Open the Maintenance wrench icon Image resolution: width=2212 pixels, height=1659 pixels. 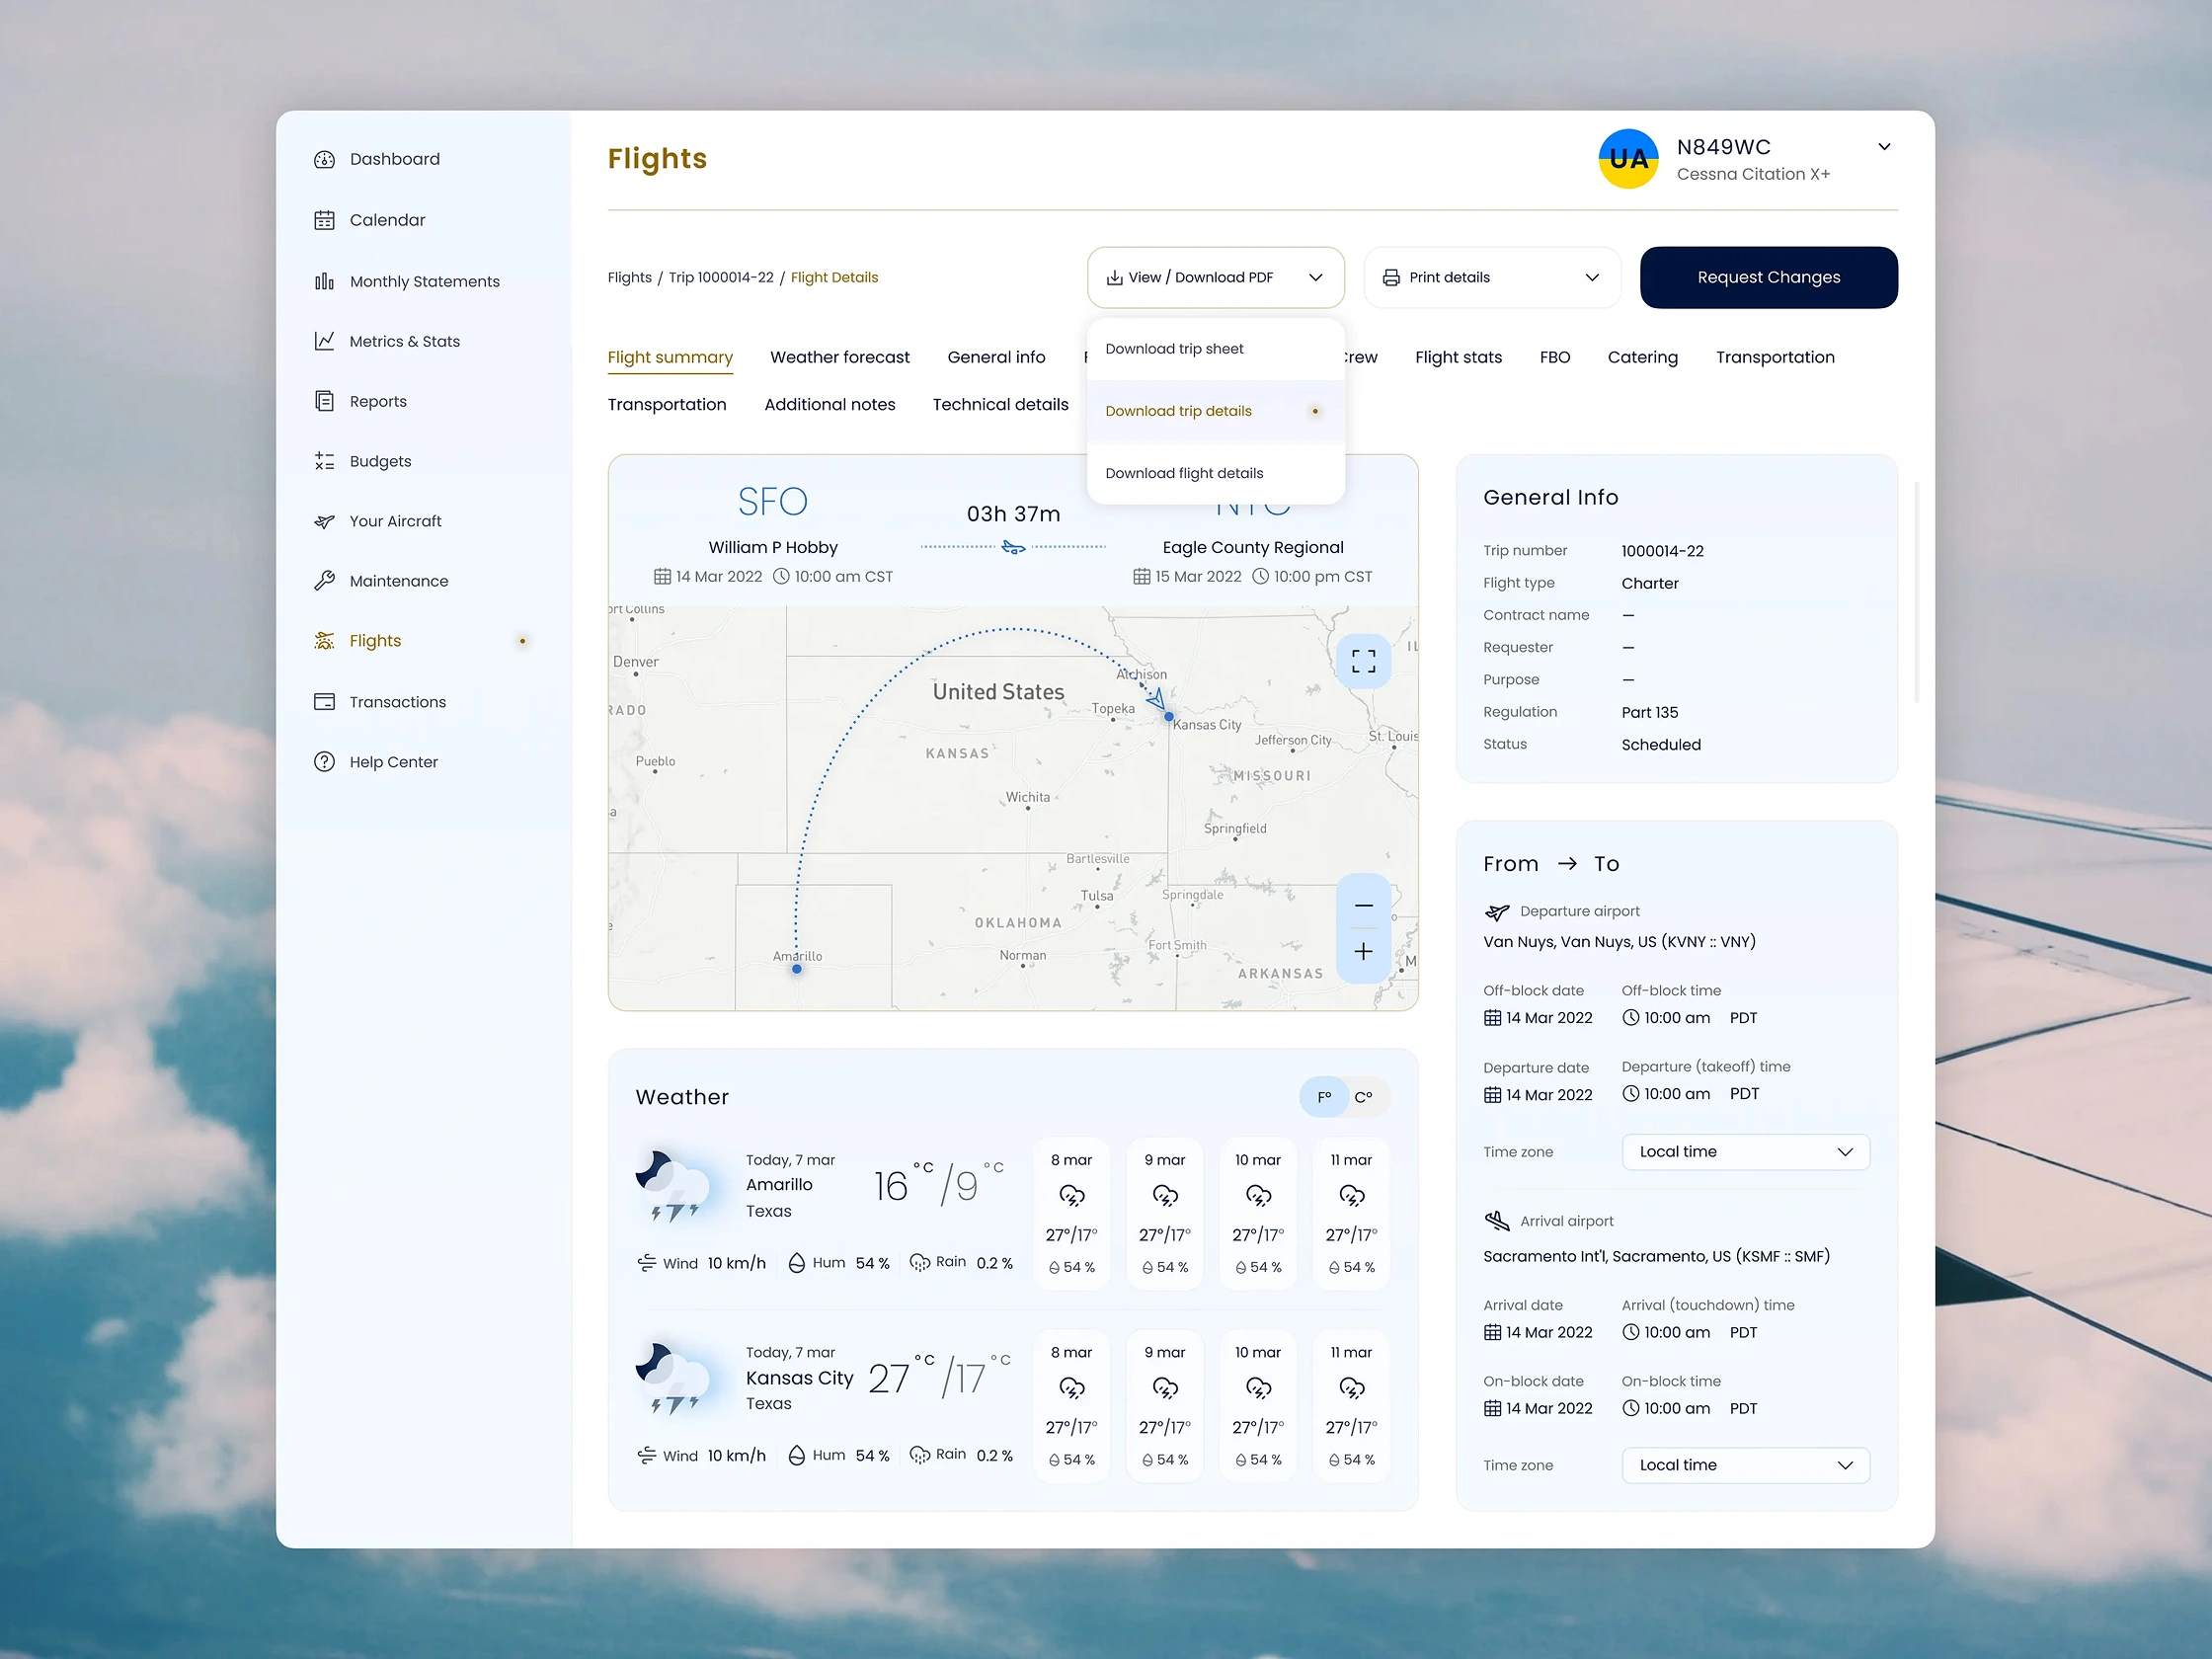[x=324, y=581]
